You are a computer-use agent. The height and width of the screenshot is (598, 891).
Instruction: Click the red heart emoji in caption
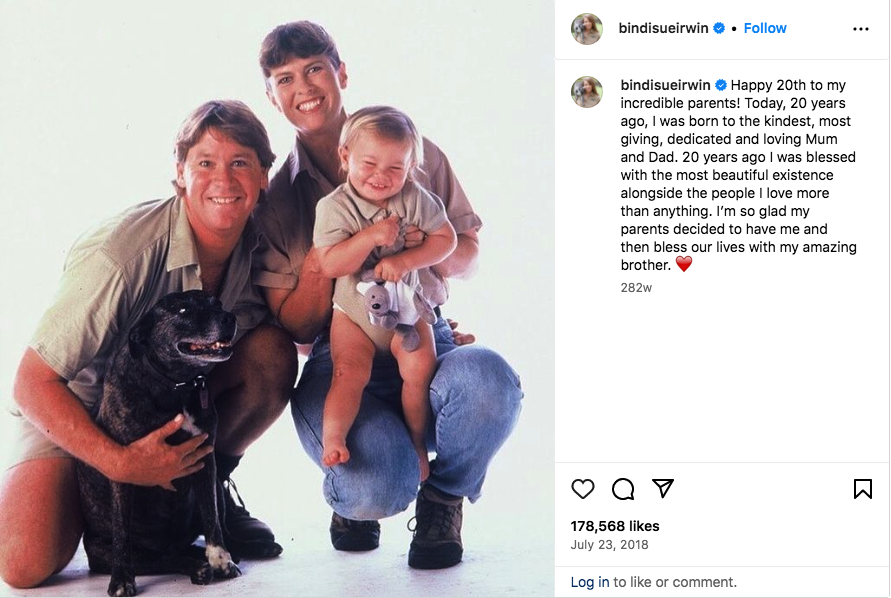(x=684, y=264)
